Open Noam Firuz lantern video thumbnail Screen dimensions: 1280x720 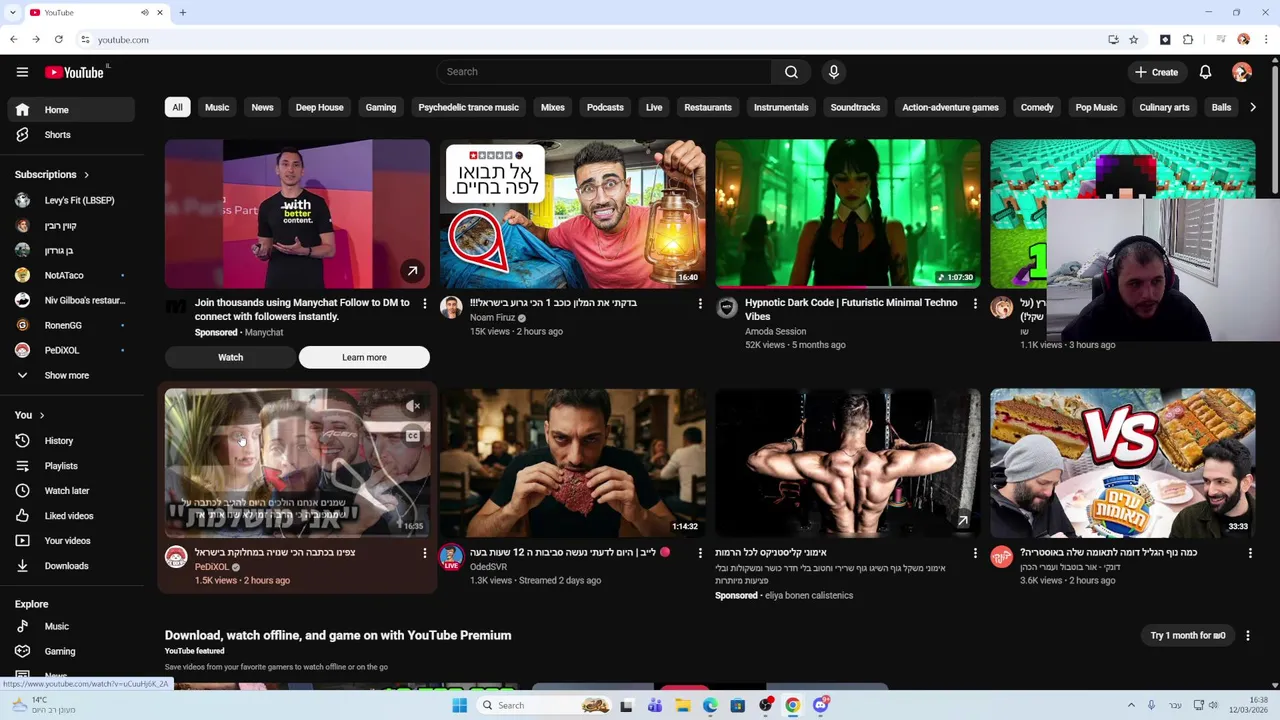[x=573, y=214]
